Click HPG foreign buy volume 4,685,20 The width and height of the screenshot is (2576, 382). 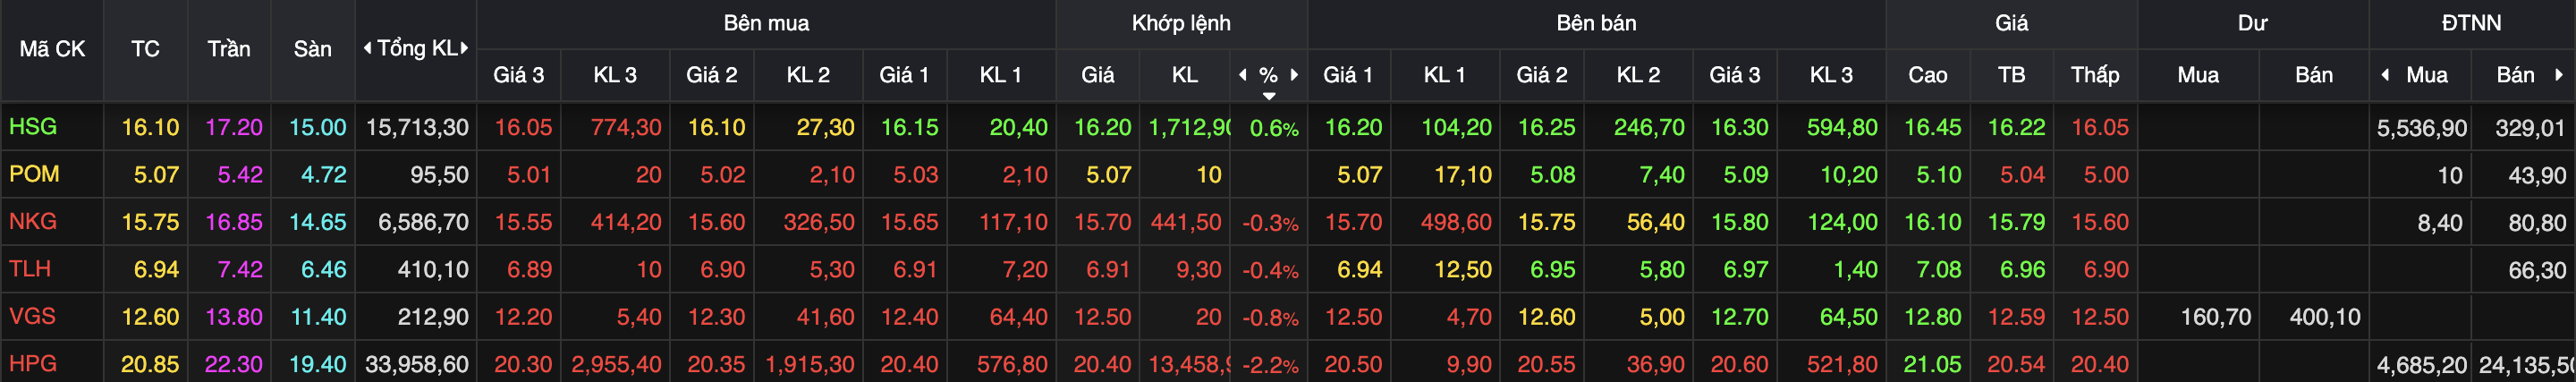pos(2421,365)
